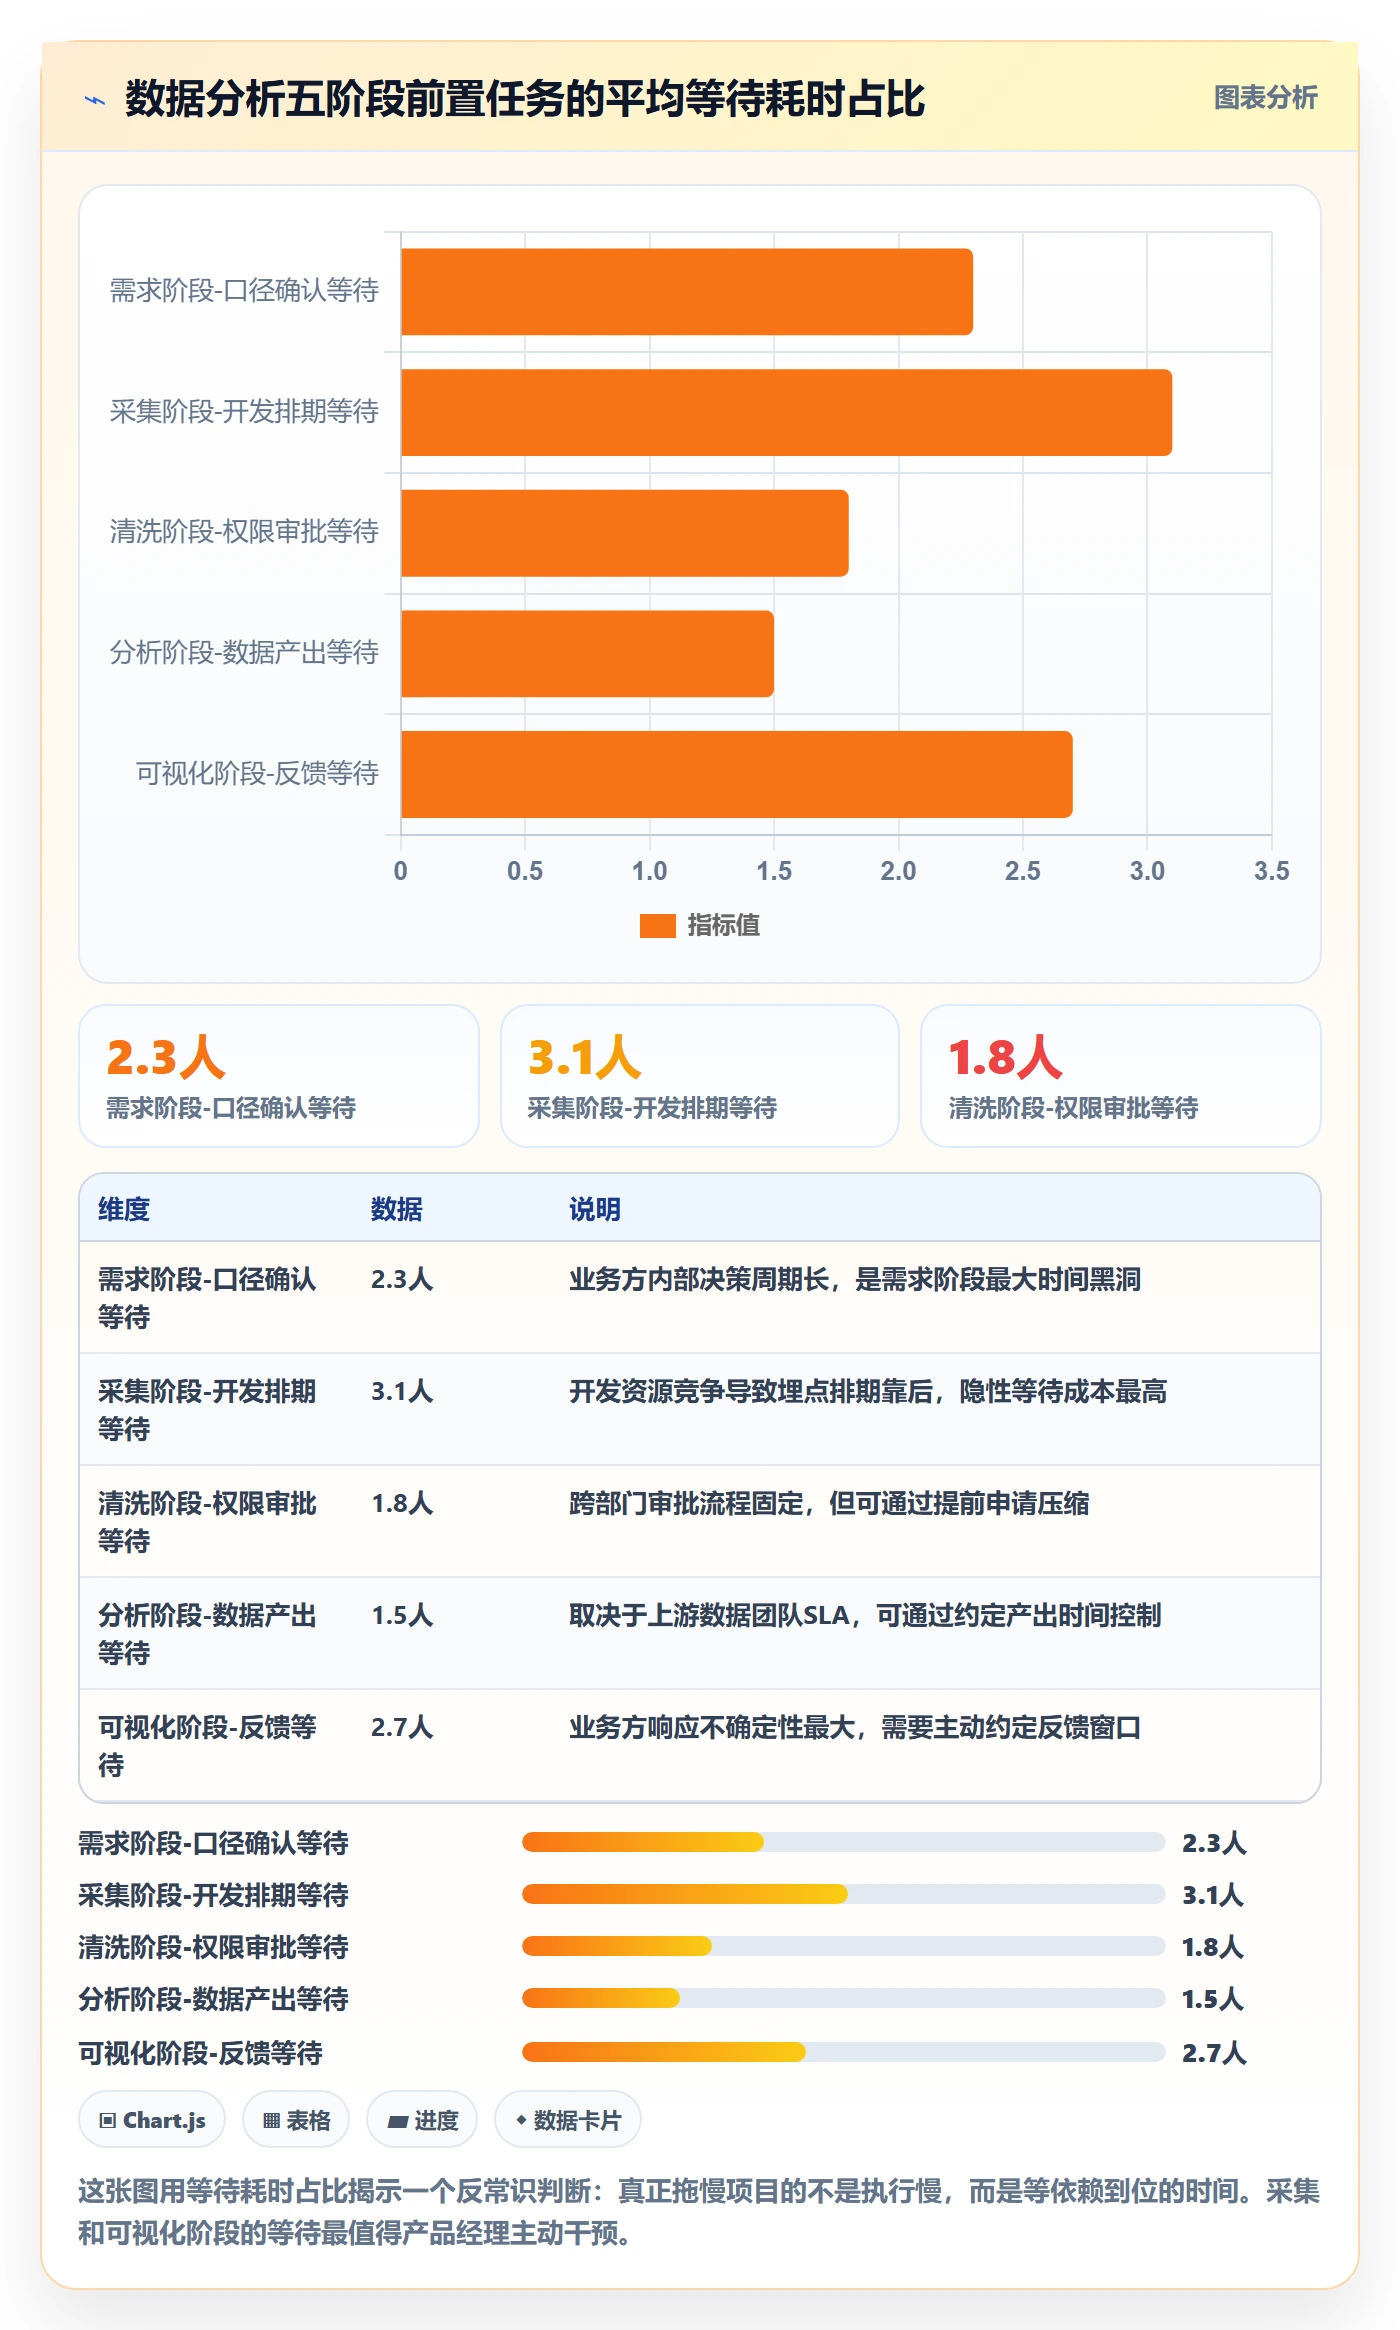Open the 3.1人 data card
Image resolution: width=1400 pixels, height=2330 pixels.
coord(700,1076)
